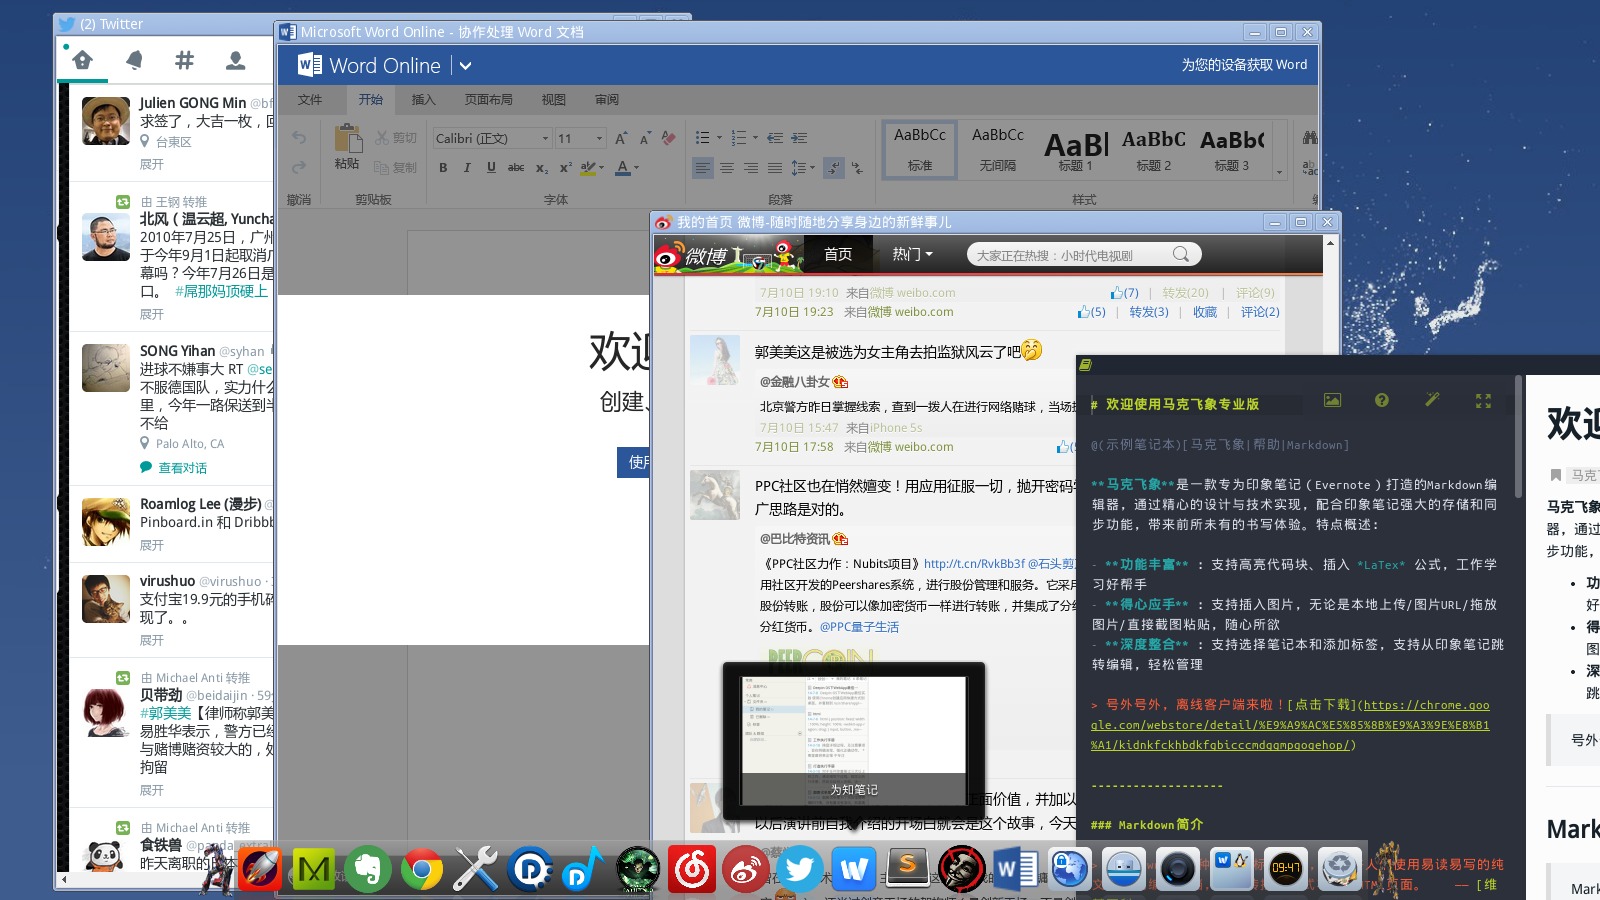Increase font size with grow font icon
The image size is (1600, 900).
pyautogui.click(x=621, y=138)
